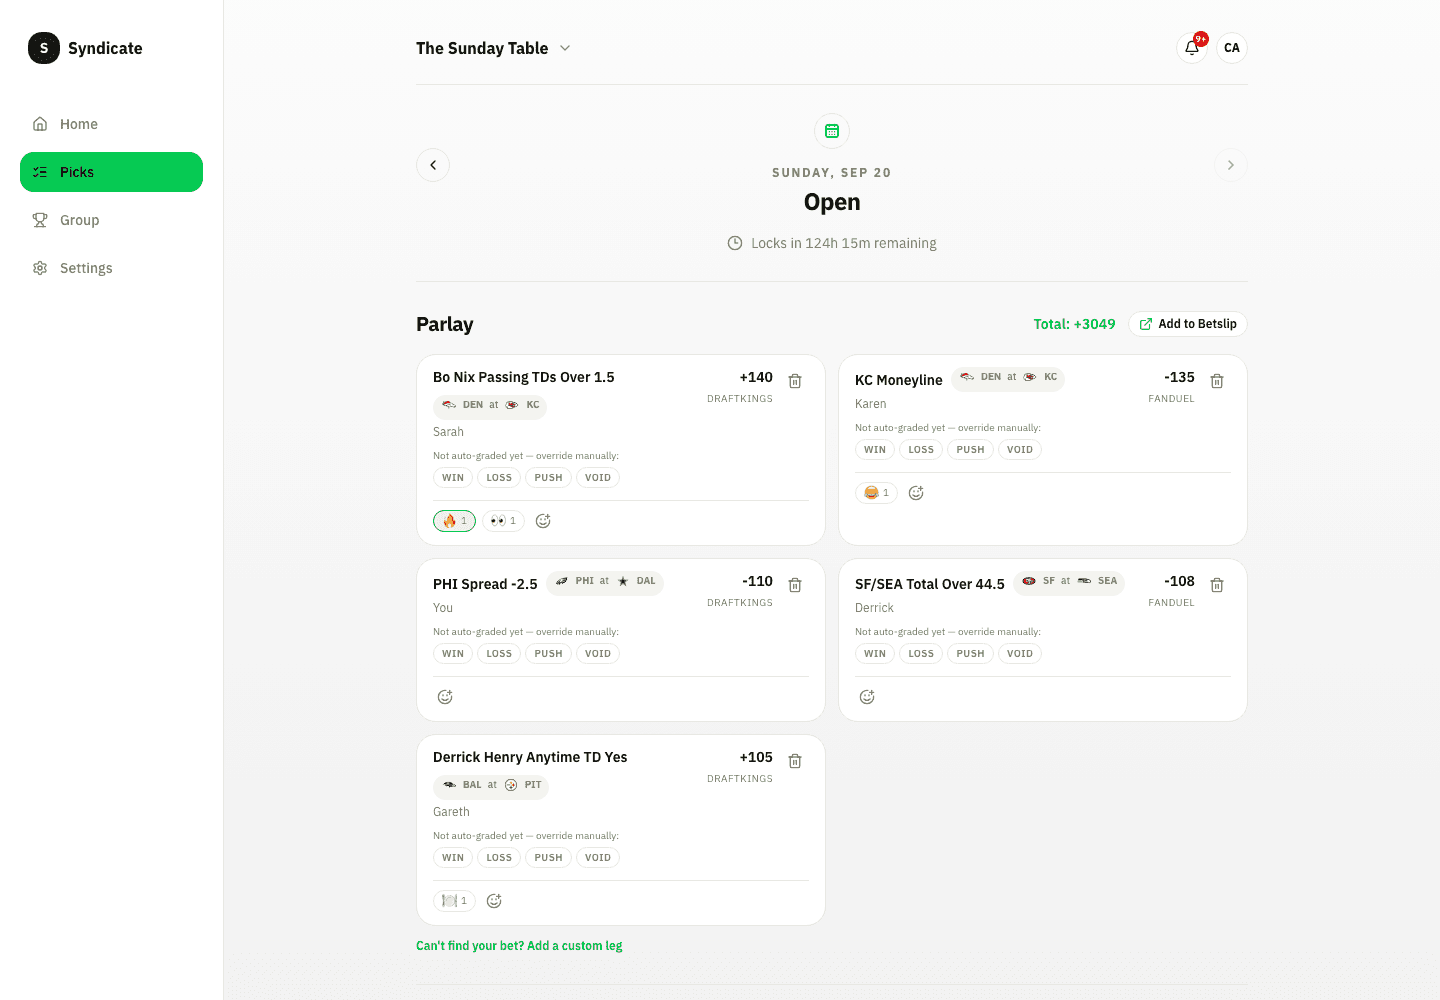The height and width of the screenshot is (1000, 1440).
Task: Toggle burger reaction on KC Moneyline
Action: click(x=876, y=493)
